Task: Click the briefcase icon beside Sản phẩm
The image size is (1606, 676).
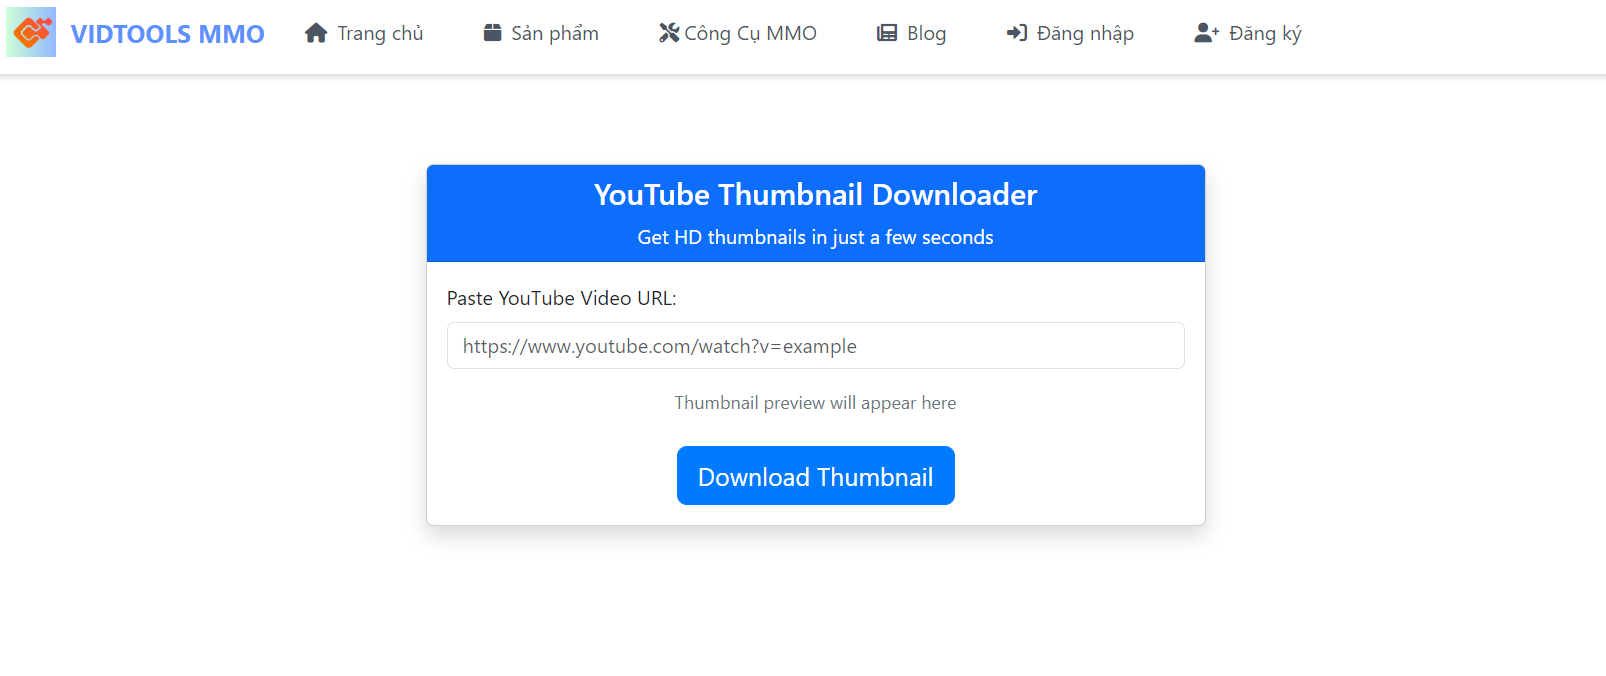Action: click(492, 33)
